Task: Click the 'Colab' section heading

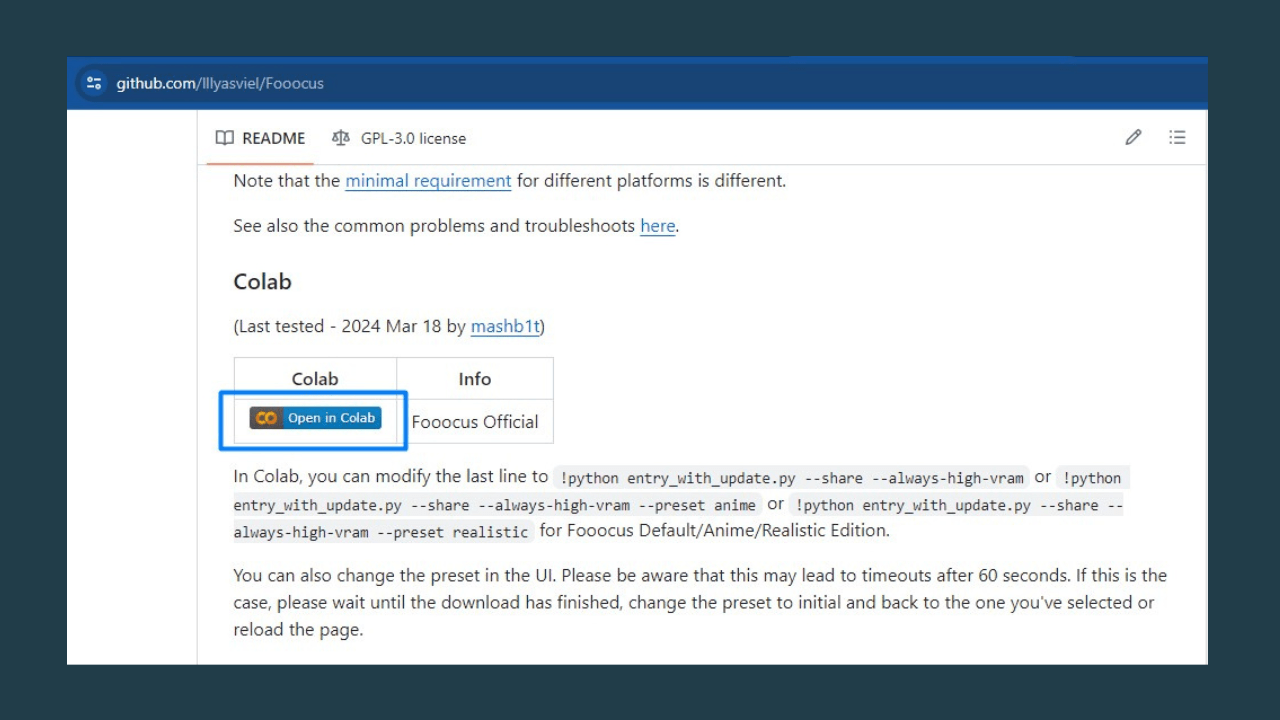Action: click(x=262, y=282)
